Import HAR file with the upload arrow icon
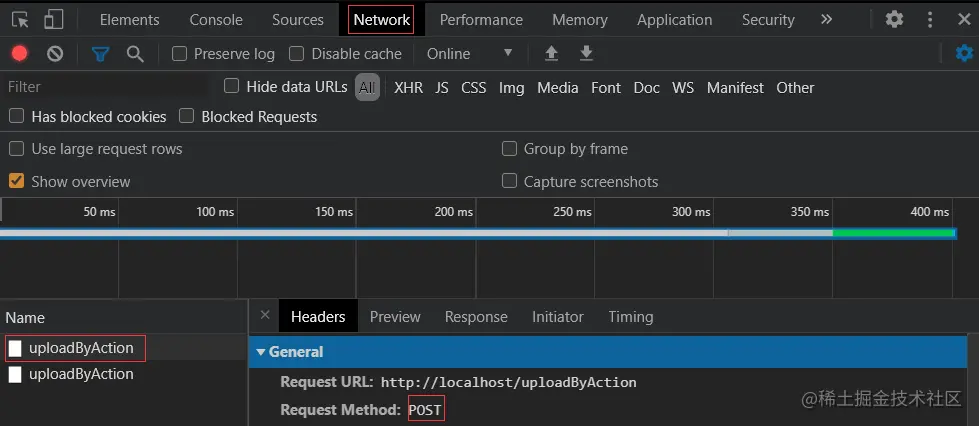This screenshot has width=979, height=426. click(x=551, y=54)
